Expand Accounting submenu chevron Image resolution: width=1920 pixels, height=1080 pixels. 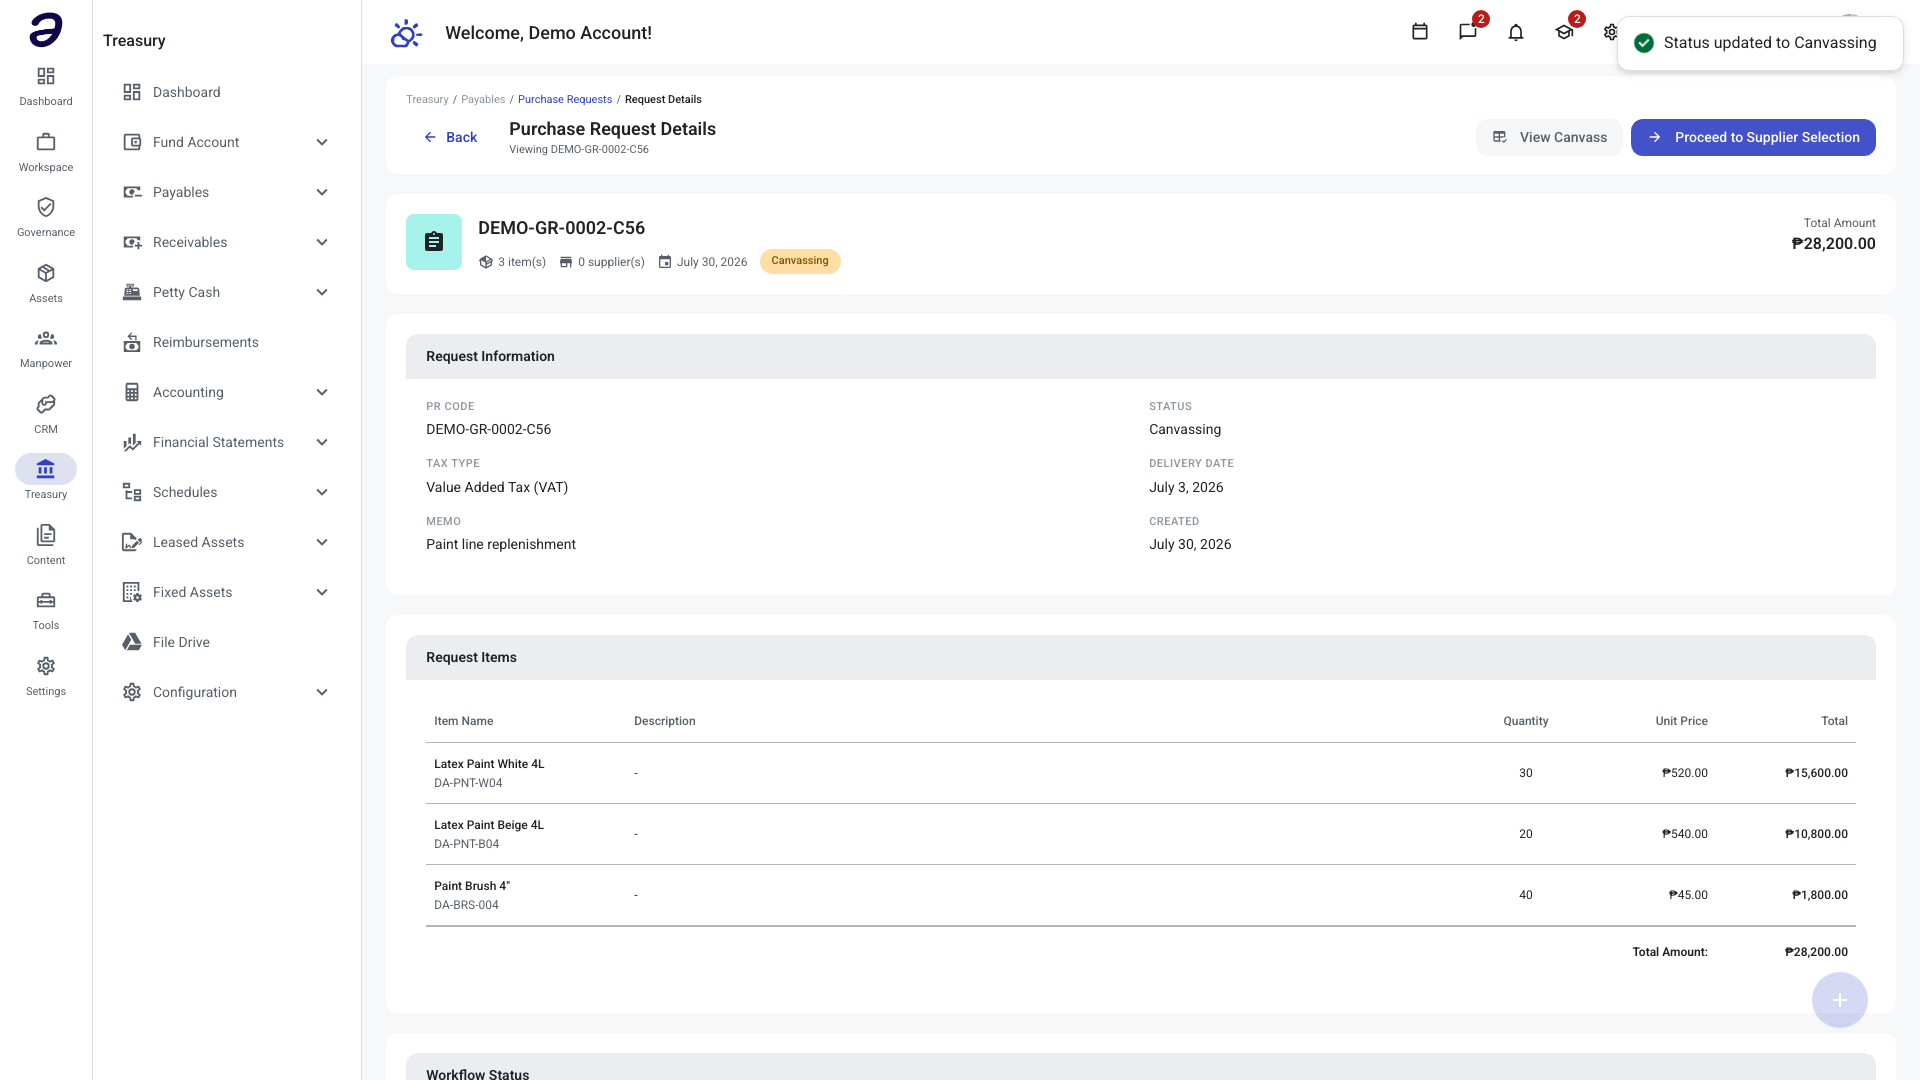pyautogui.click(x=322, y=392)
